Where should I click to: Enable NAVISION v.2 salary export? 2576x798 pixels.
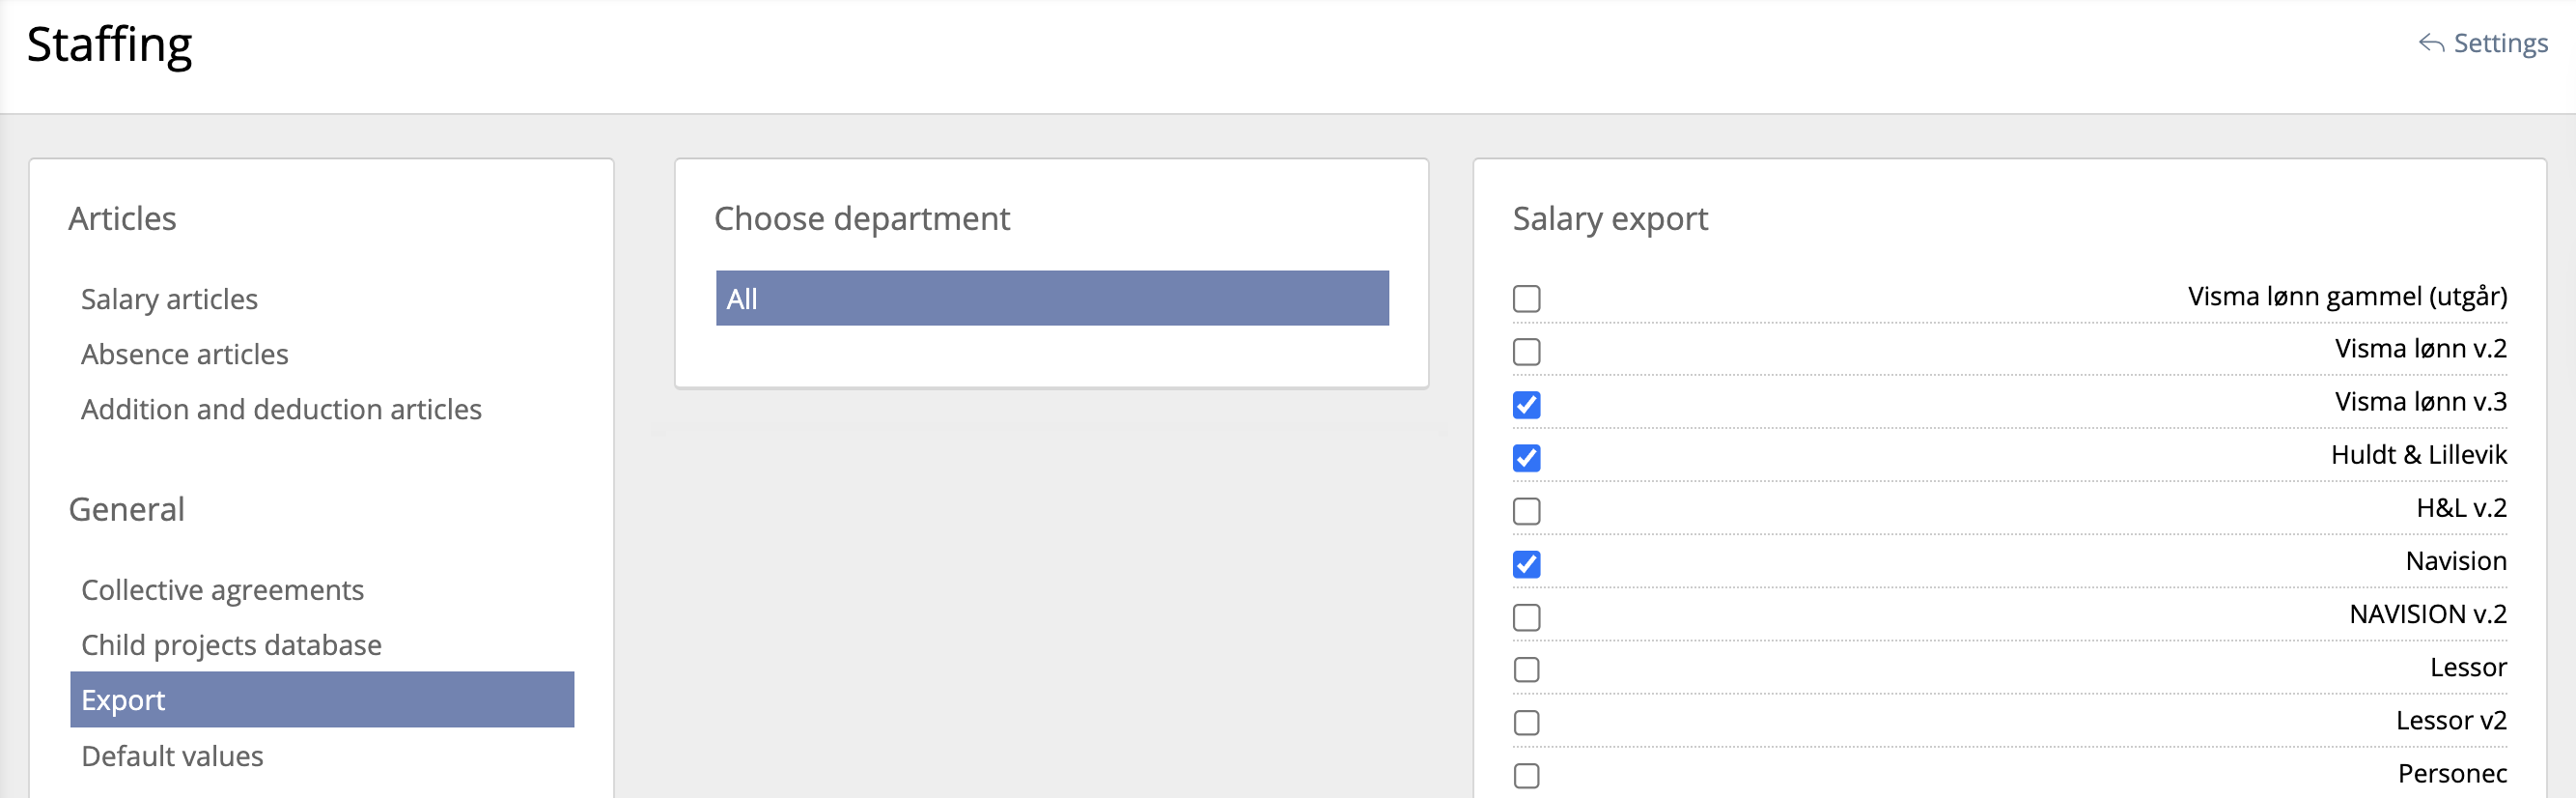coord(1526,617)
